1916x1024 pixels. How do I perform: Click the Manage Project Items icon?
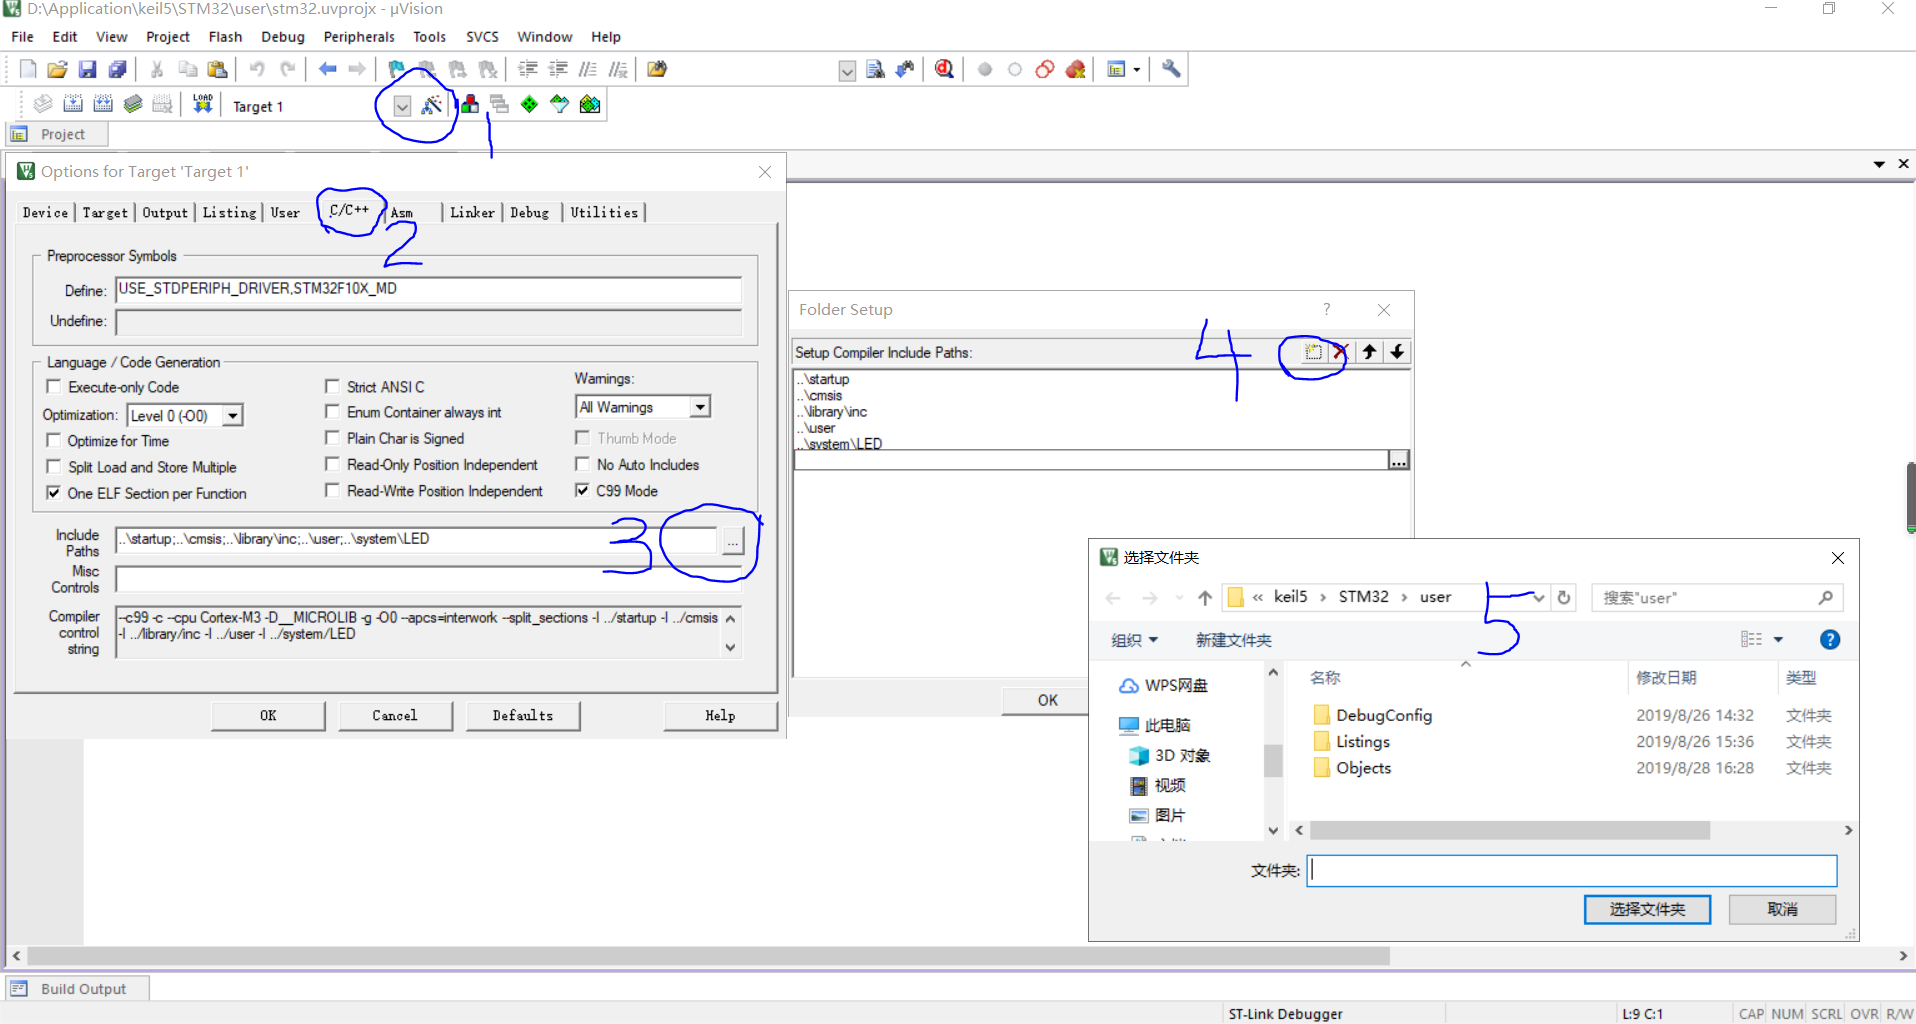pos(469,104)
